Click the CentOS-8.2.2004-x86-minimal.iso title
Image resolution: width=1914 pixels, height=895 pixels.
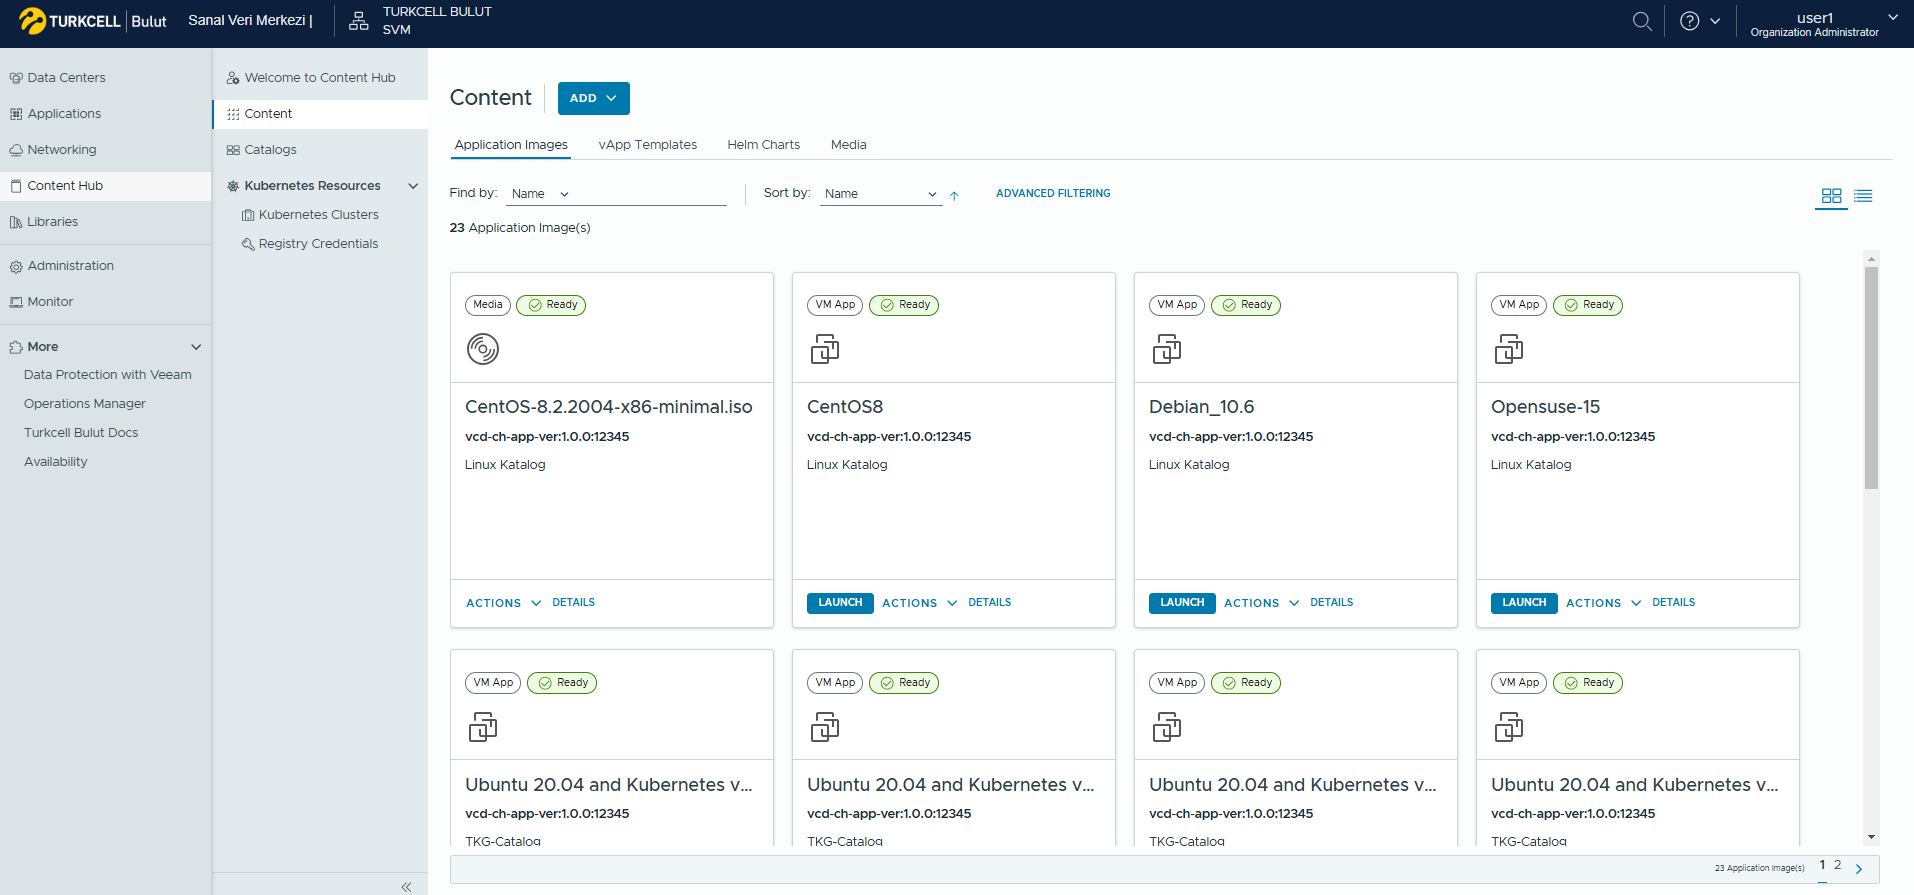click(609, 407)
